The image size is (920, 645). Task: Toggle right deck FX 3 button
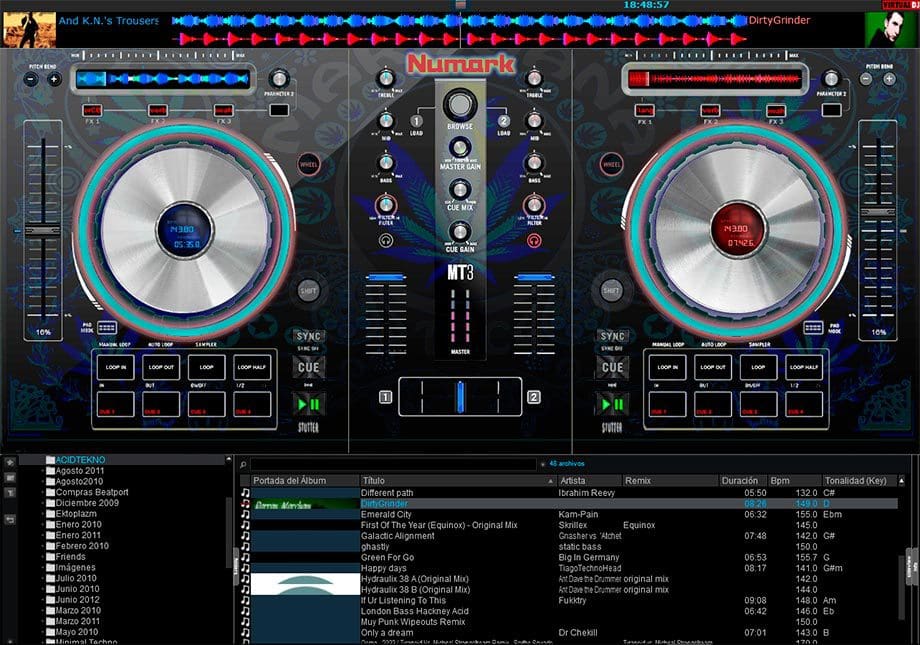tap(776, 110)
